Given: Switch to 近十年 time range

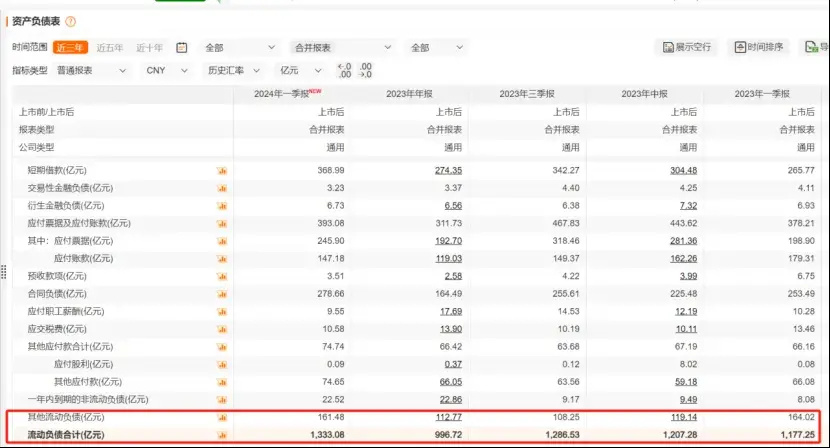Looking at the screenshot, I should coord(149,48).
